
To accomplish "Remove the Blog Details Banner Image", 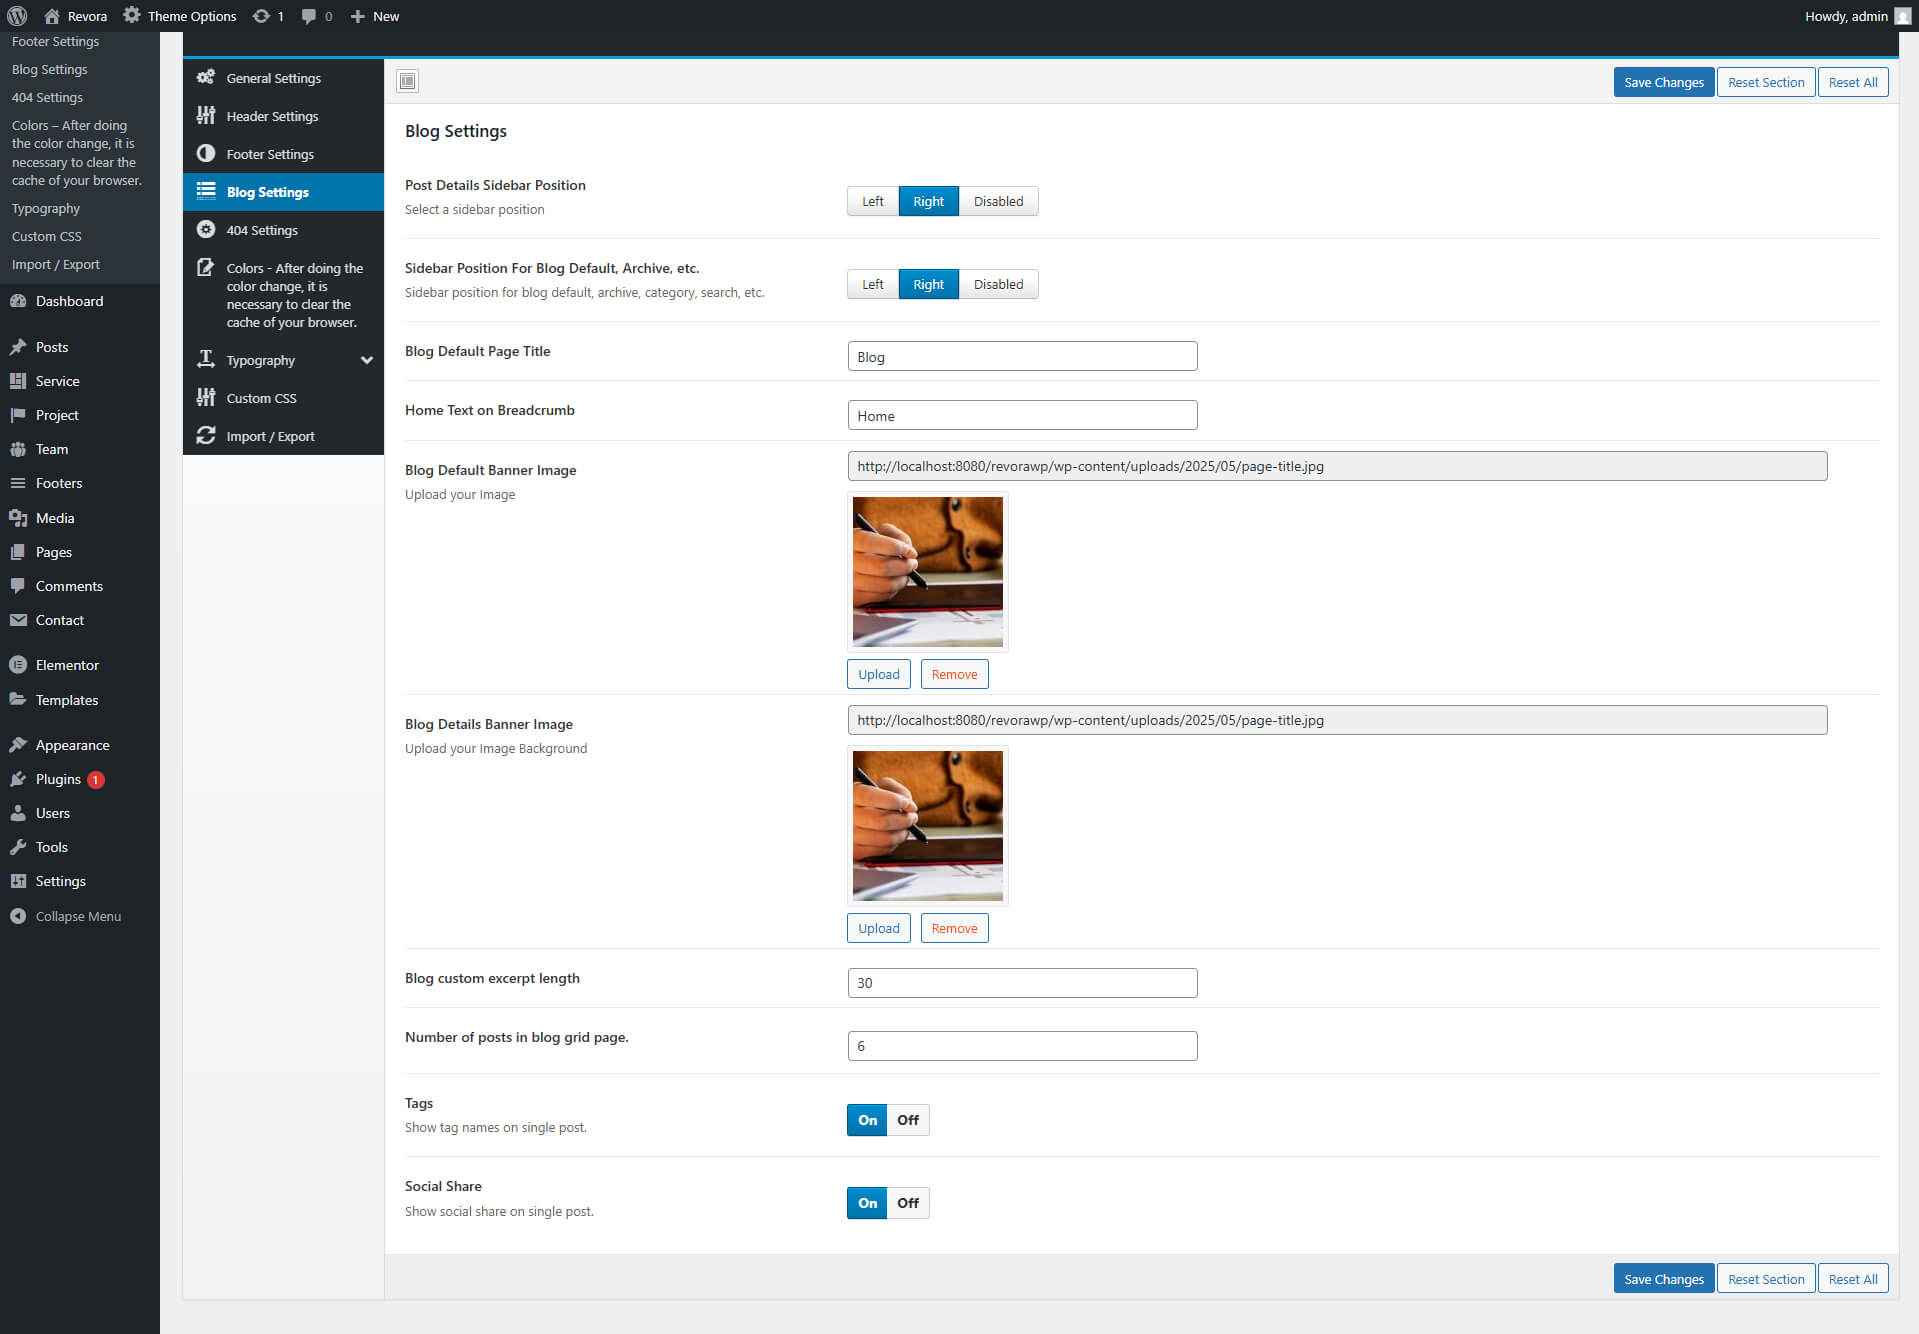I will (955, 928).
